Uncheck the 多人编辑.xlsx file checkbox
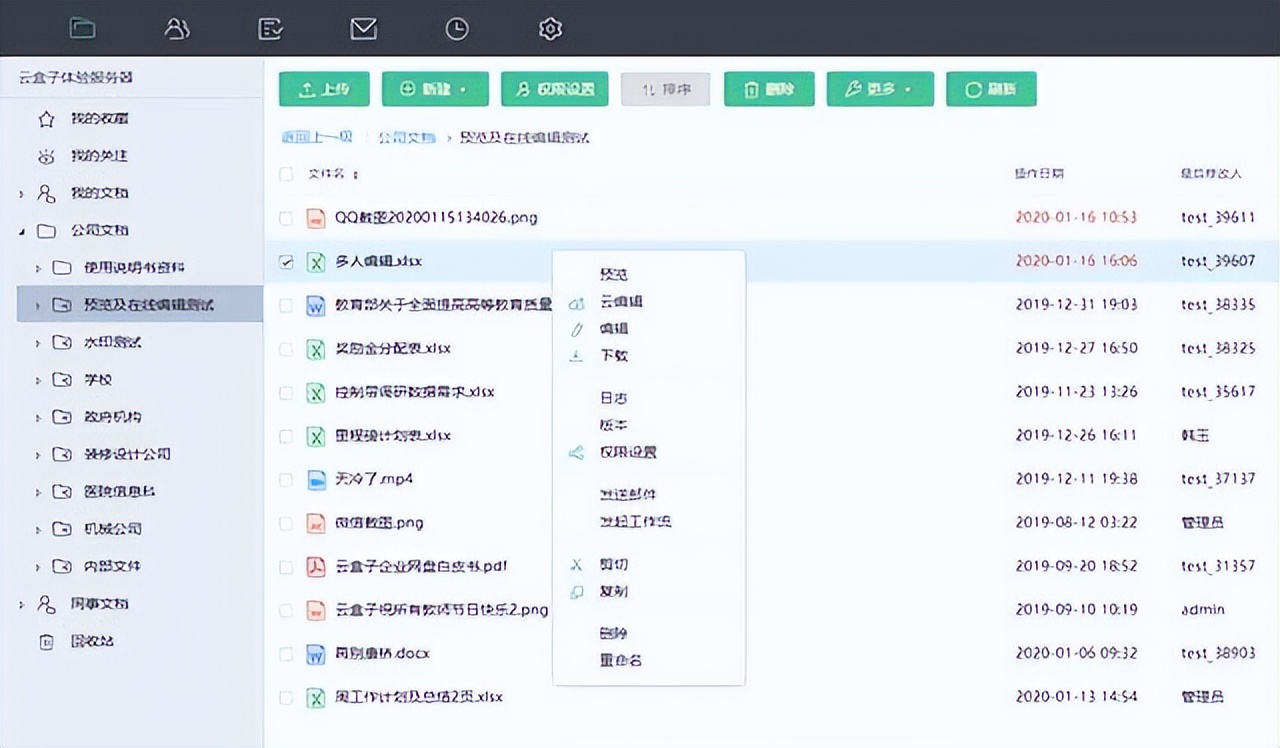Image resolution: width=1280 pixels, height=748 pixels. 285,262
